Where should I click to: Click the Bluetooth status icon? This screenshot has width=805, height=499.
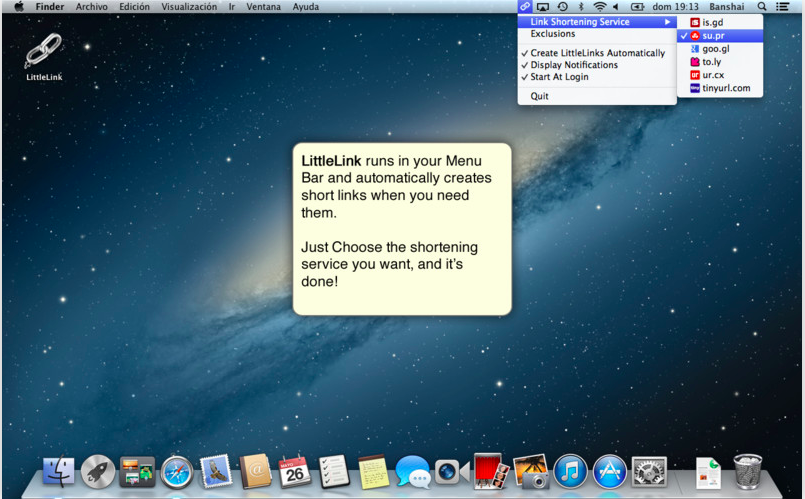(x=581, y=7)
